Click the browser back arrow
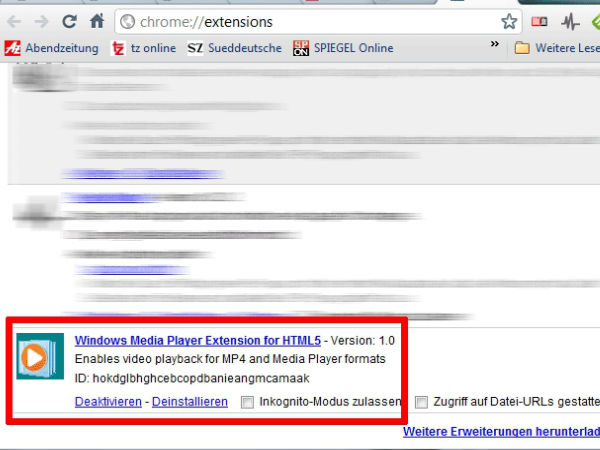The width and height of the screenshot is (600, 450). (14, 20)
